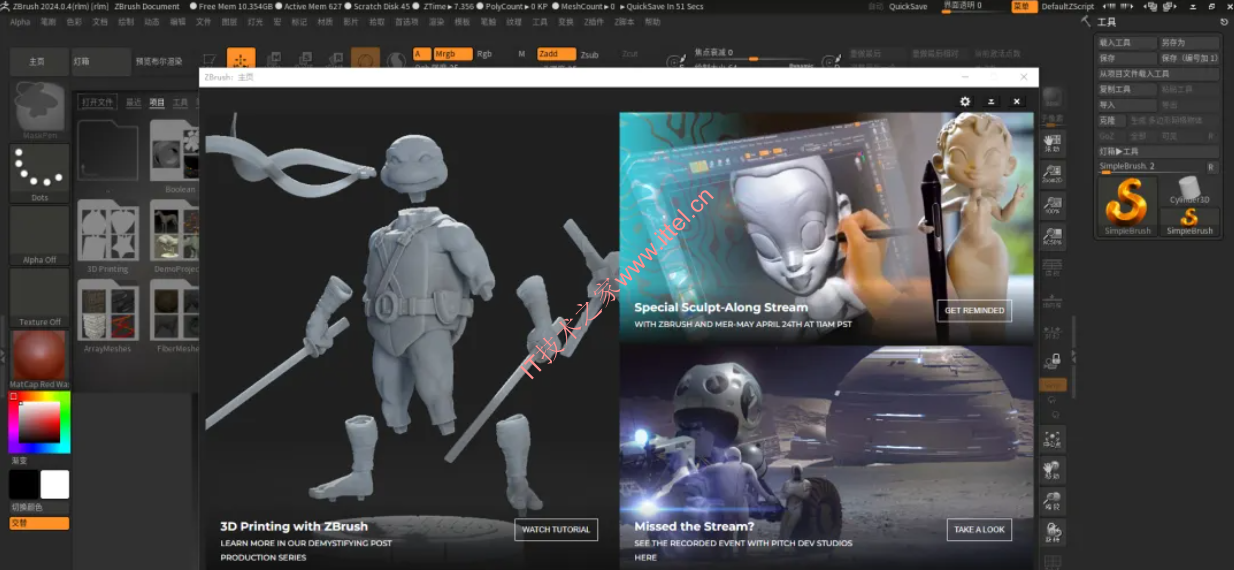1234x570 pixels.
Task: Click the 载入工具 load tool button
Action: pyautogui.click(x=1127, y=43)
